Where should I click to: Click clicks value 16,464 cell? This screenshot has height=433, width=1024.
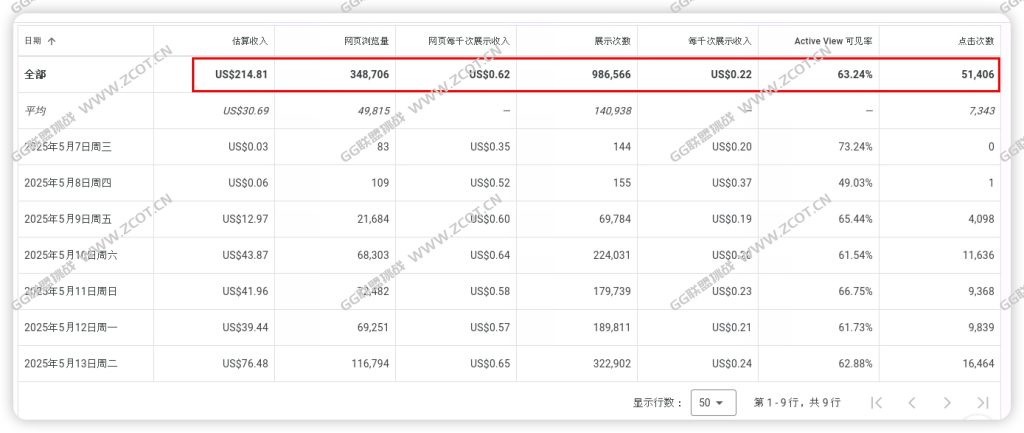[979, 364]
